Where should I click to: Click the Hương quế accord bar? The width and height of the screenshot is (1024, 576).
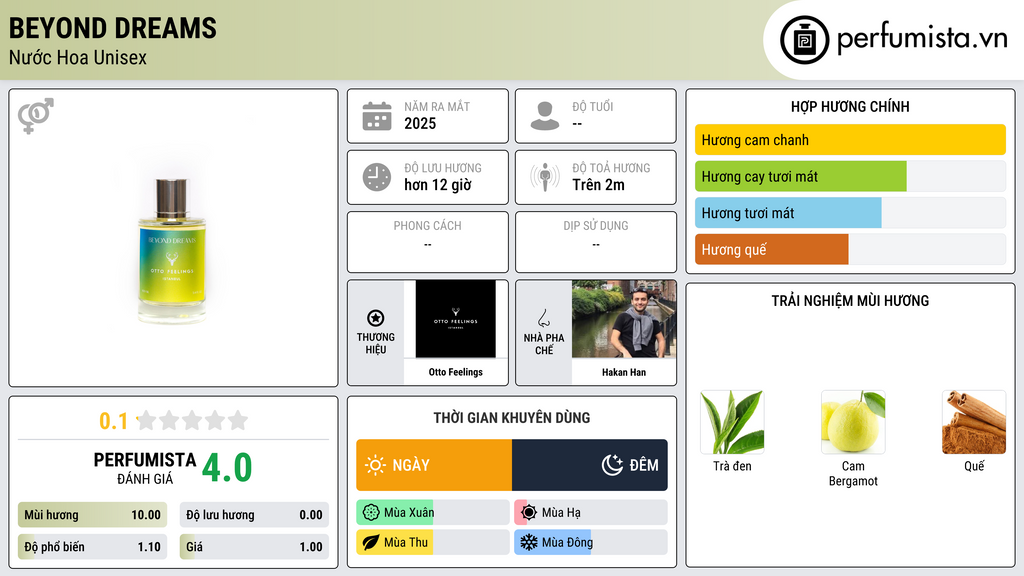850,249
